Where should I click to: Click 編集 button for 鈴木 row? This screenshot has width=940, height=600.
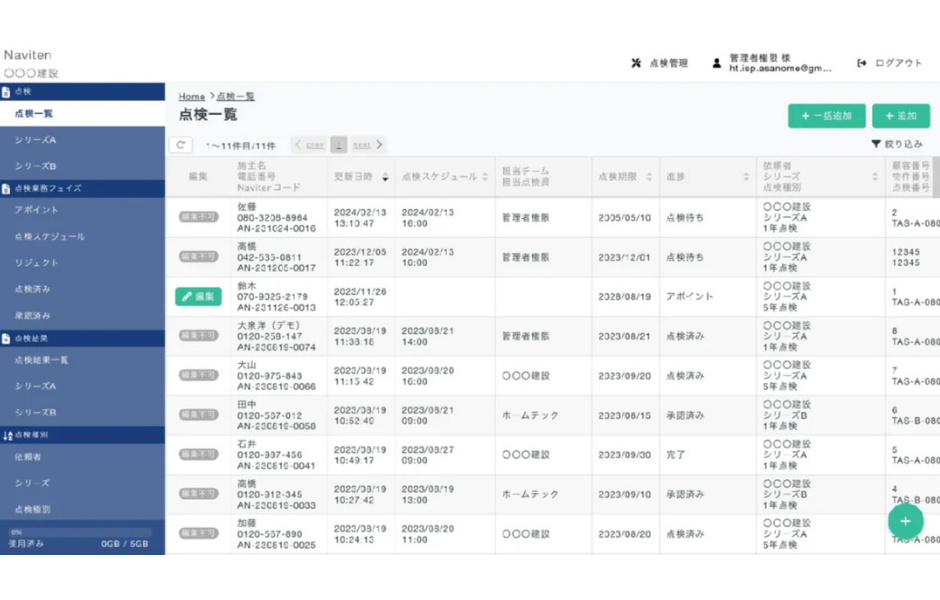coord(198,296)
